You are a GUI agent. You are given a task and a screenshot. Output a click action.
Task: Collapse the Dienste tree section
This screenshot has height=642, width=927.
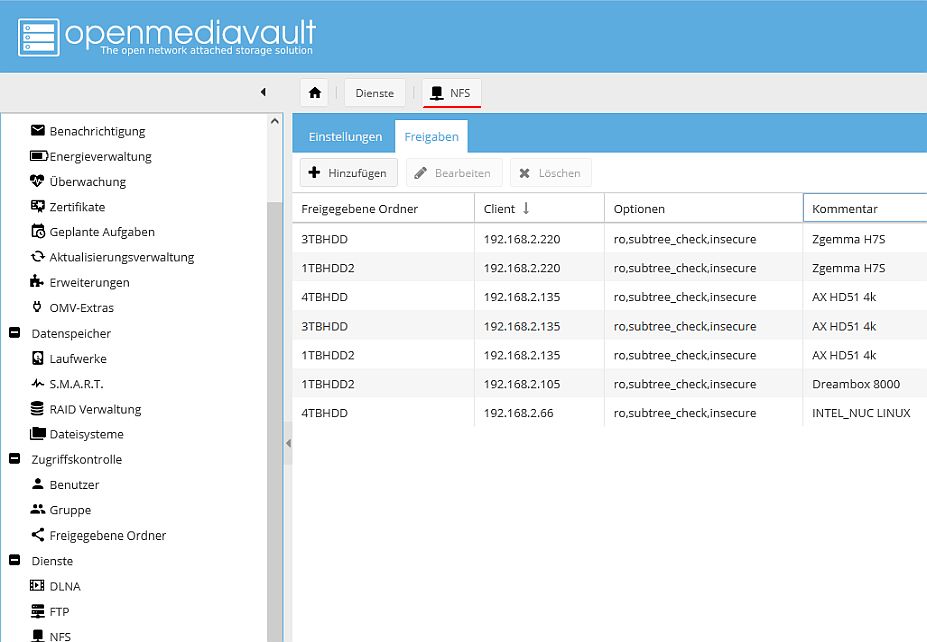[x=15, y=561]
